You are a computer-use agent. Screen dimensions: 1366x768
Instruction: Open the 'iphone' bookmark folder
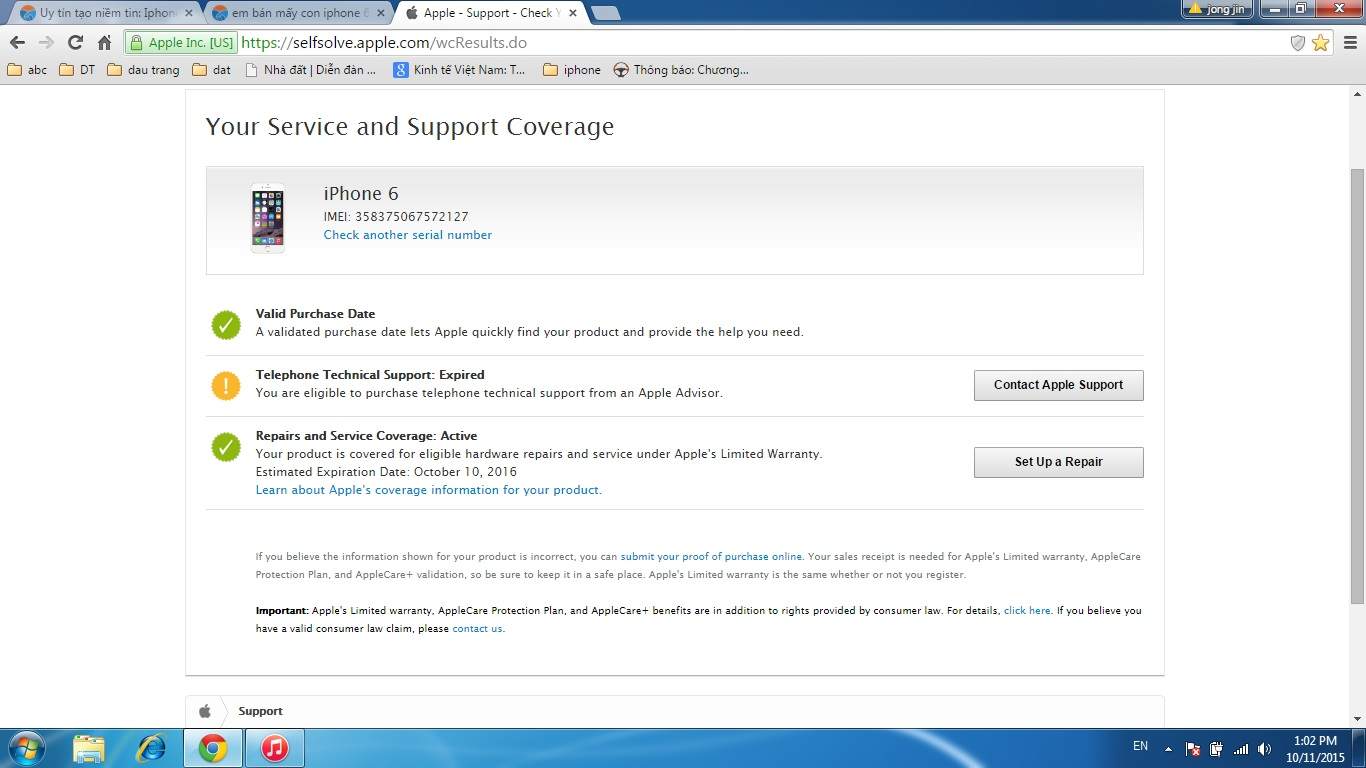(x=572, y=70)
